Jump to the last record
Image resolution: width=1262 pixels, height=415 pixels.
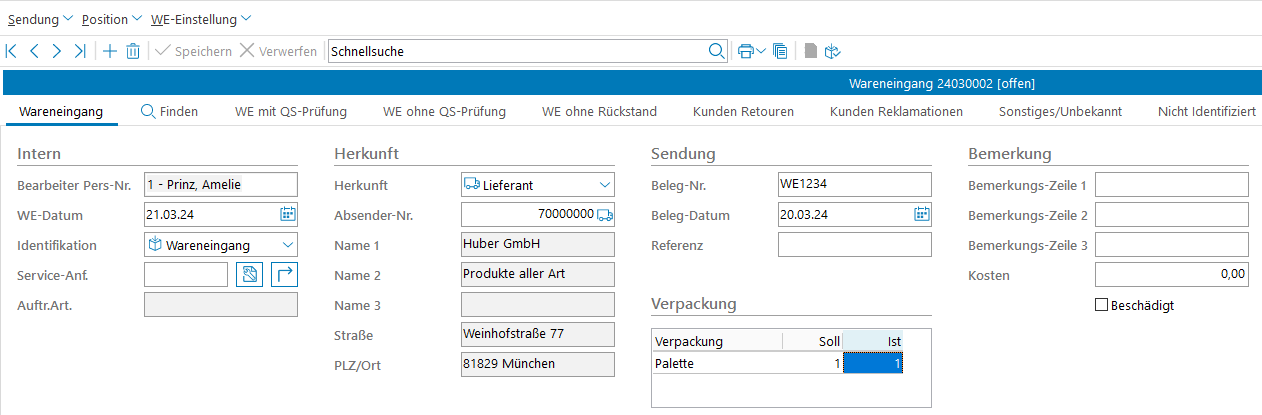click(80, 51)
